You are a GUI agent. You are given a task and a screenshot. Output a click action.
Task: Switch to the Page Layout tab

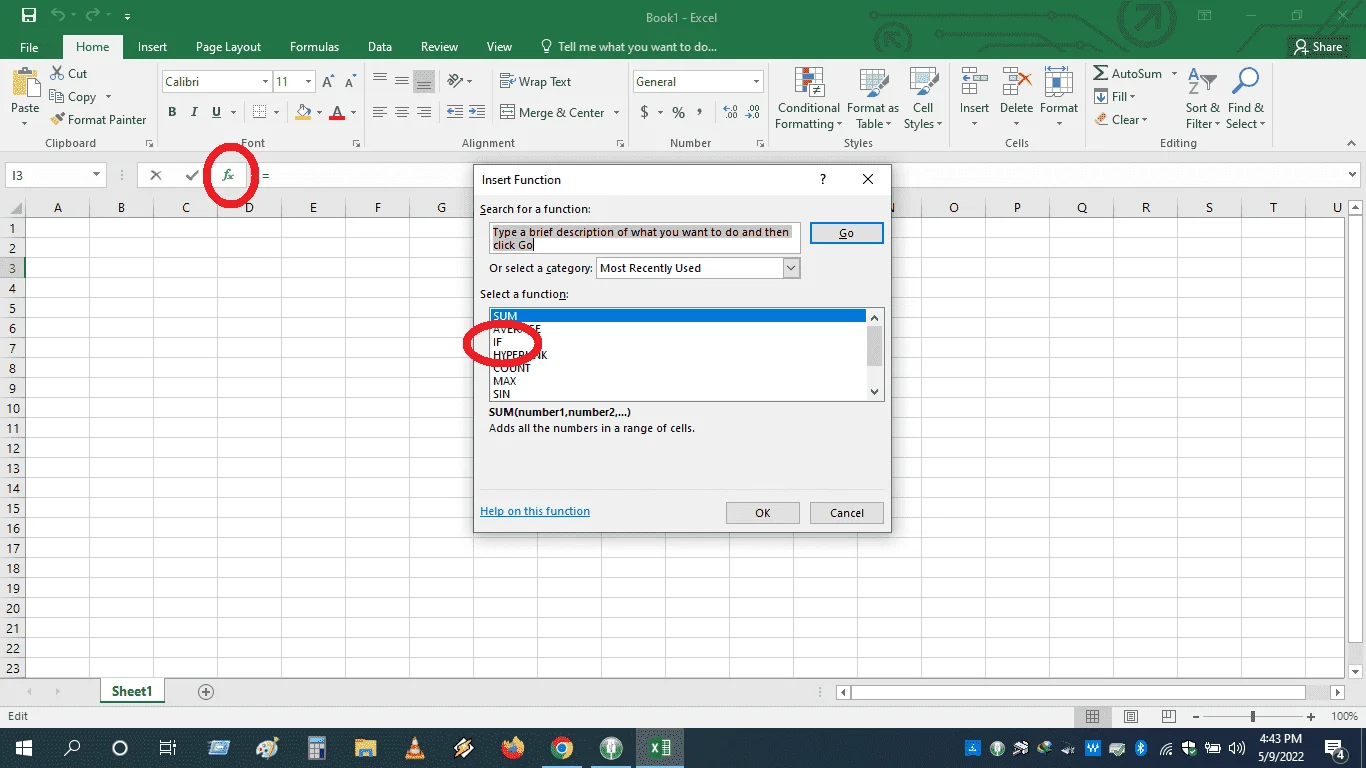coord(228,47)
